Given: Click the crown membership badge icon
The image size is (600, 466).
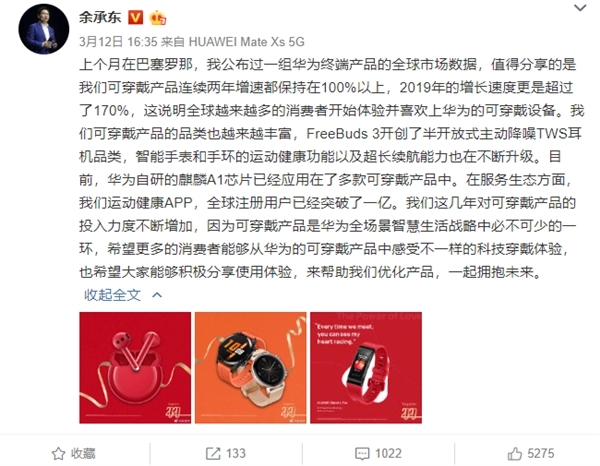Looking at the screenshot, I should coord(157,18).
